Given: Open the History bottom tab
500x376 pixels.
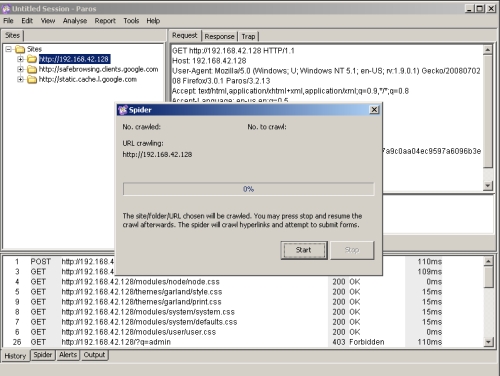Looking at the screenshot, I should click(x=15, y=356).
